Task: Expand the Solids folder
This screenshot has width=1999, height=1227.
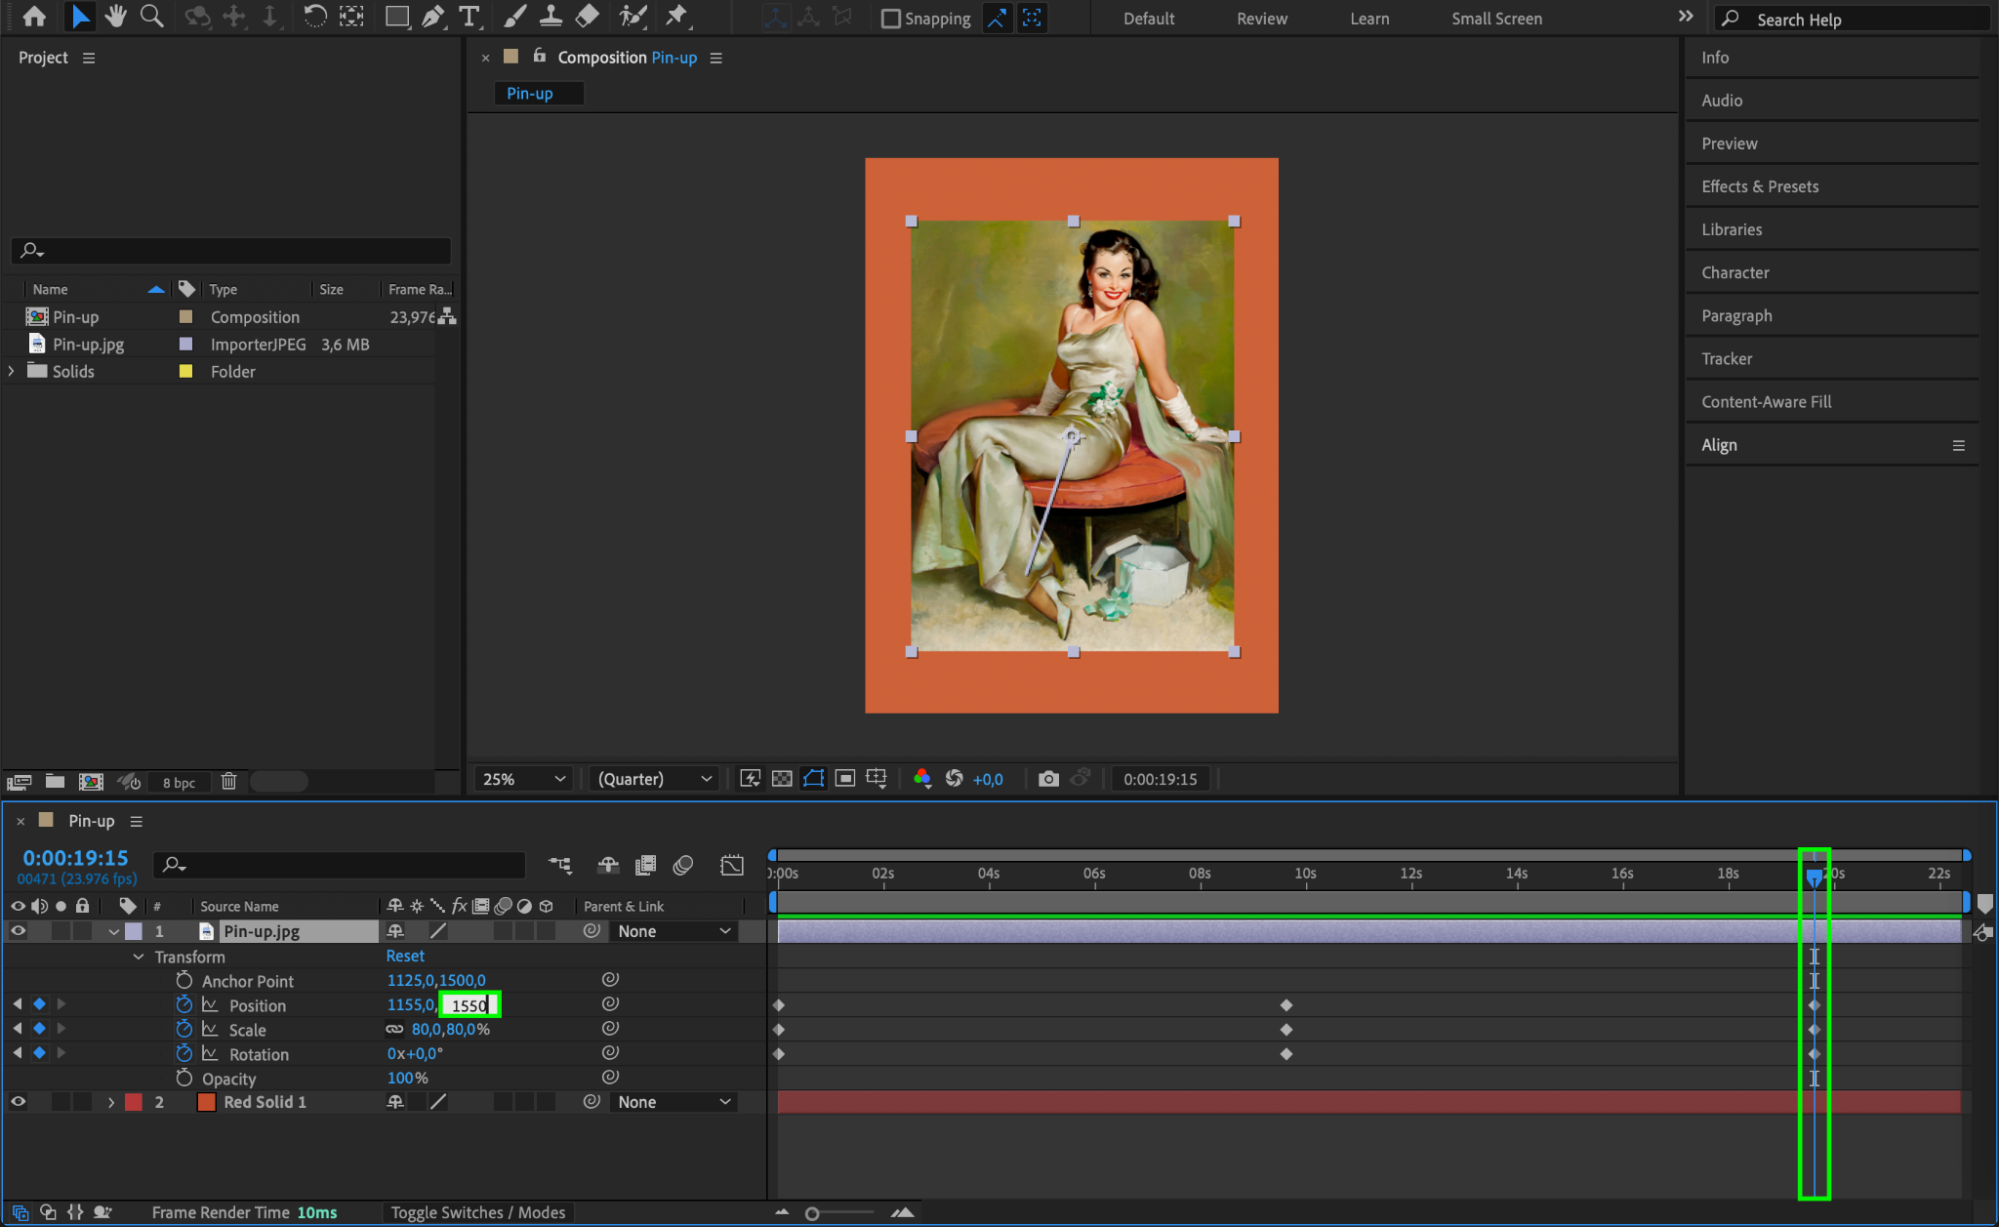Action: click(12, 371)
